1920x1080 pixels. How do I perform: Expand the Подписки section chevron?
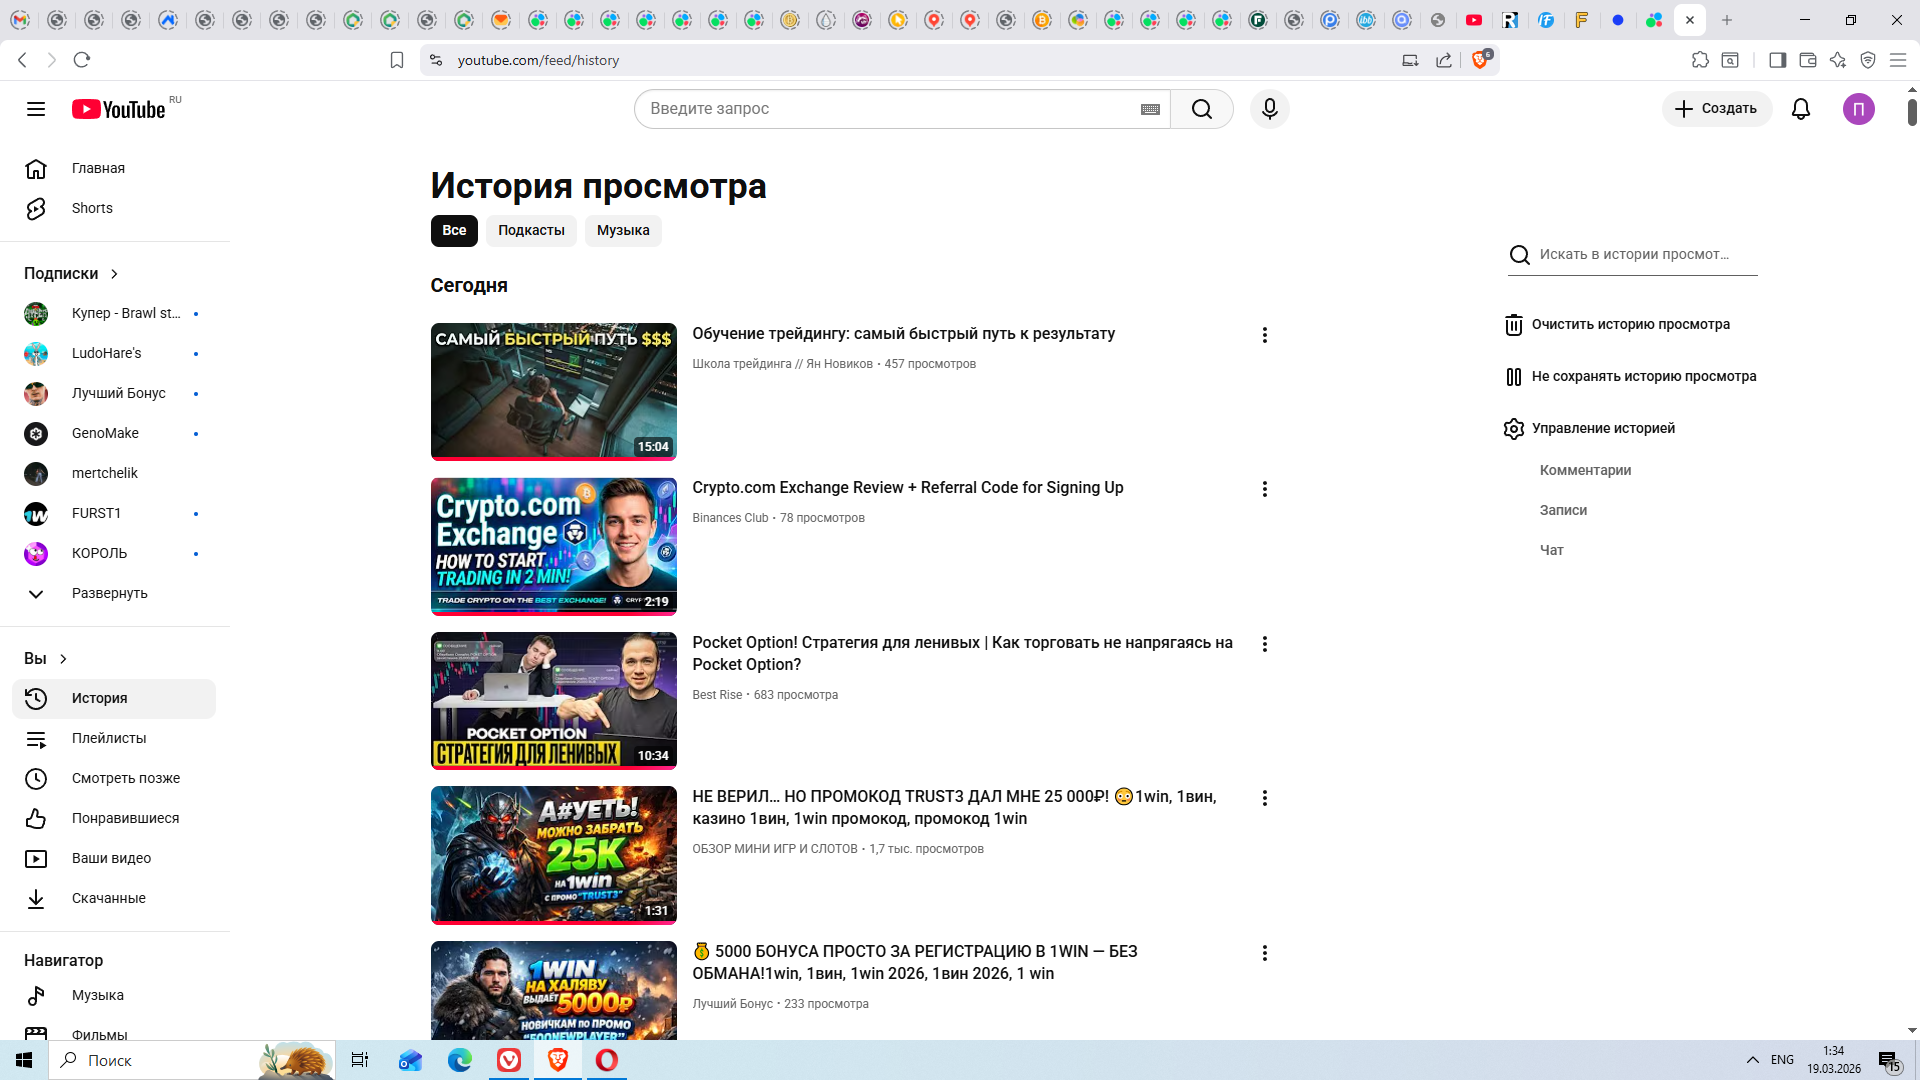point(114,274)
